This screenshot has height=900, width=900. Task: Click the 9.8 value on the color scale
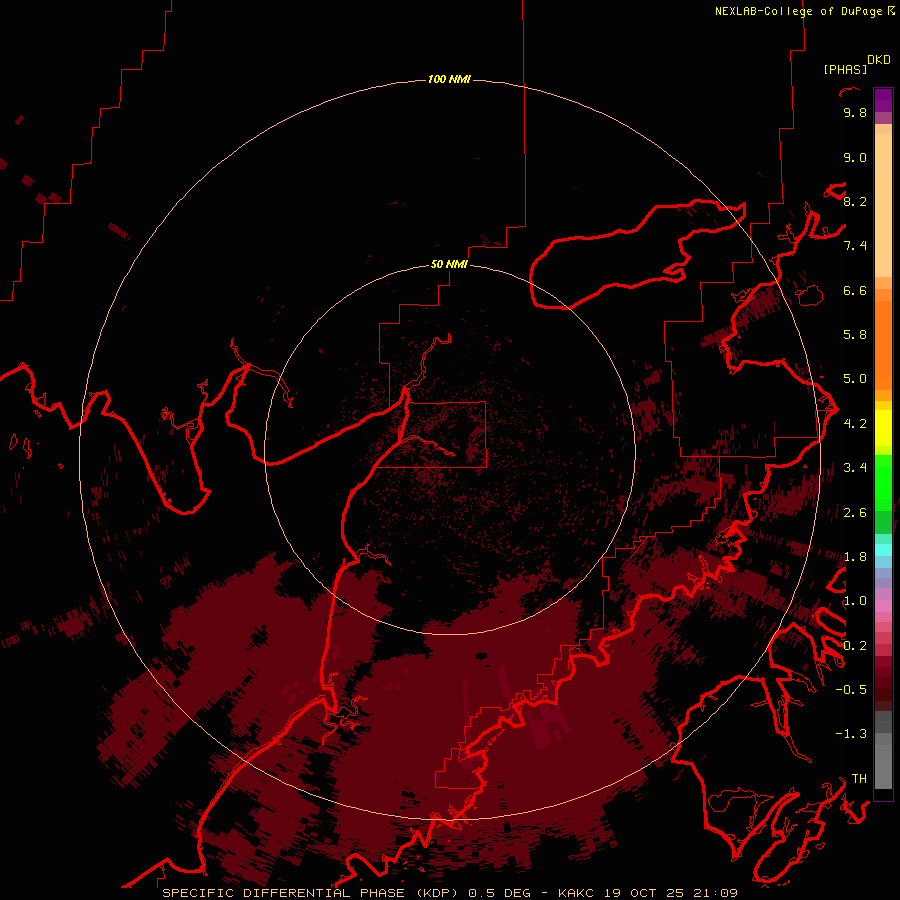855,112
